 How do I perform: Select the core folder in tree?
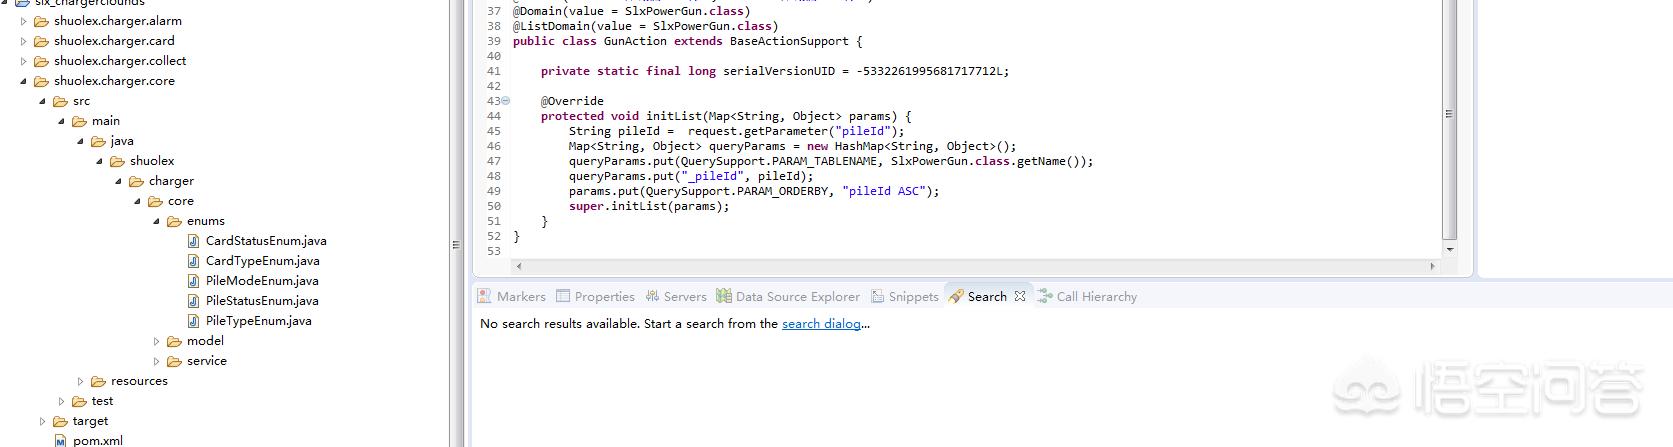(x=181, y=201)
